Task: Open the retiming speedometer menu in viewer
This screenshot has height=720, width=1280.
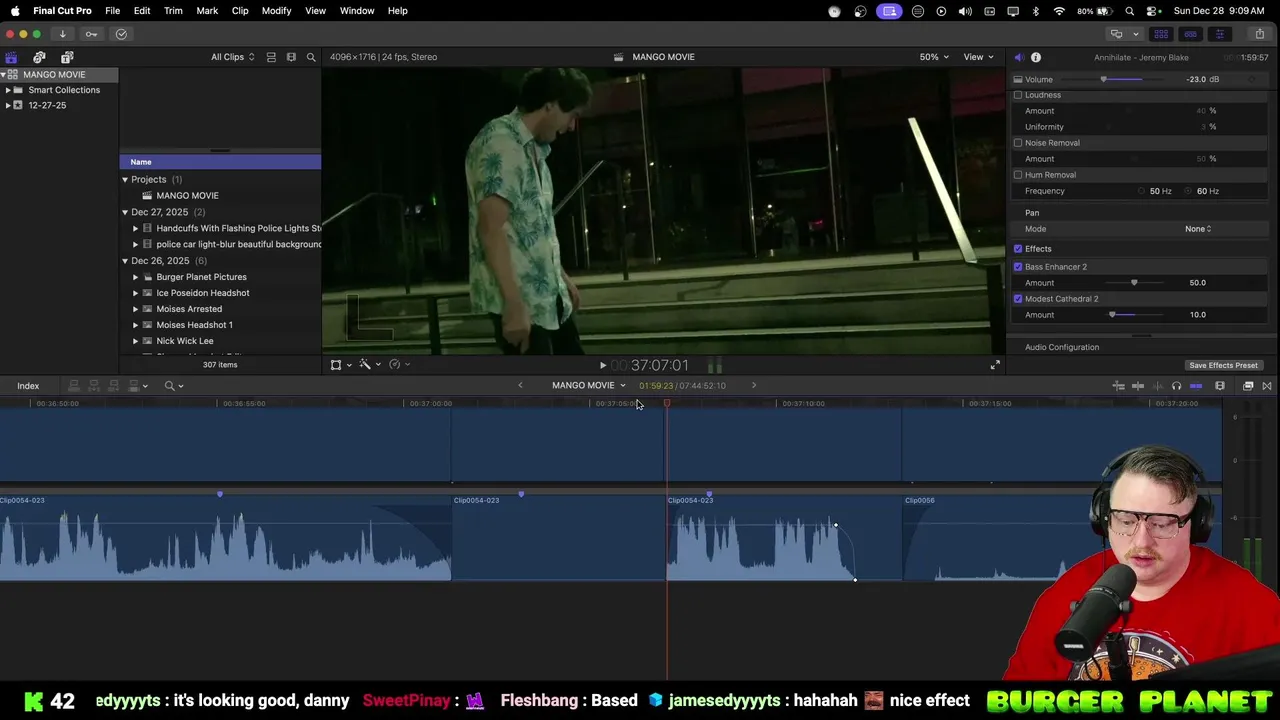Action: [x=398, y=365]
